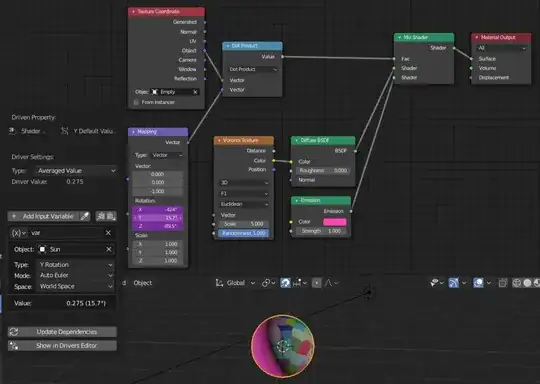Open the Voronoi F1 feature dropdown

[x=244, y=194]
